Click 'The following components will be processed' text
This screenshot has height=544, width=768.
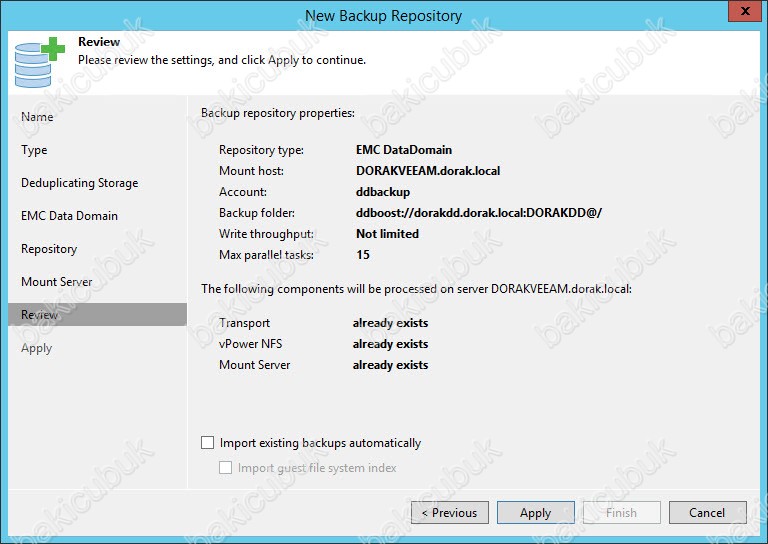pos(416,289)
